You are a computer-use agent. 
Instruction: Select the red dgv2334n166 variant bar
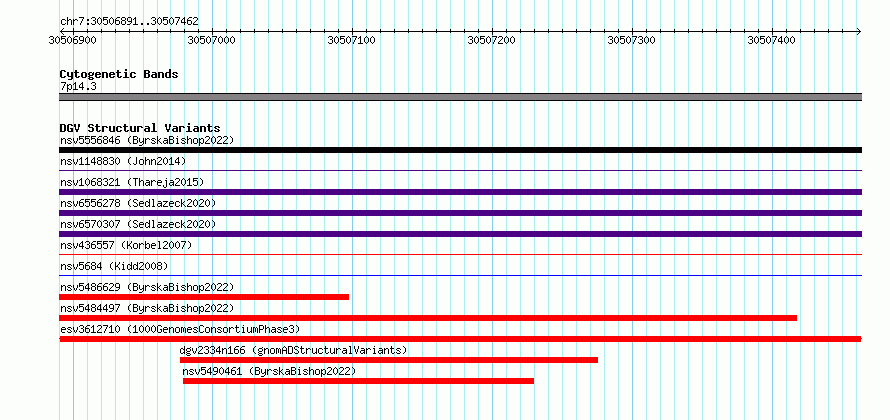click(389, 360)
